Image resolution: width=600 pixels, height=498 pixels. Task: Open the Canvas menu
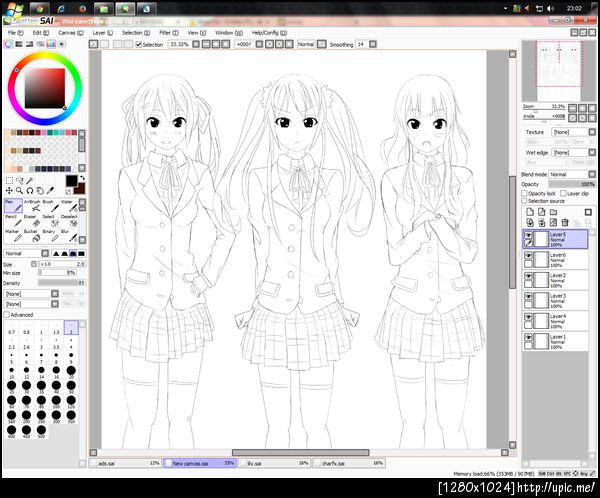tap(70, 33)
